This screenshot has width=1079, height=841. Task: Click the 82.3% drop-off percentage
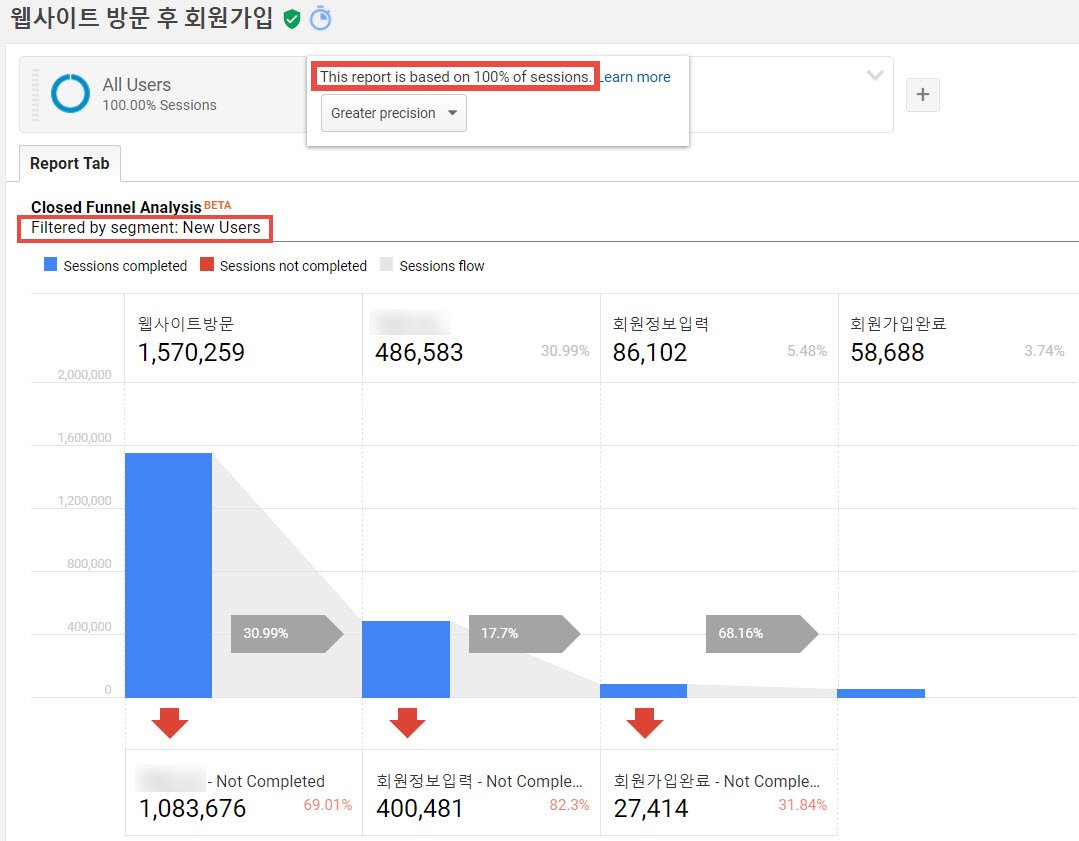click(569, 805)
